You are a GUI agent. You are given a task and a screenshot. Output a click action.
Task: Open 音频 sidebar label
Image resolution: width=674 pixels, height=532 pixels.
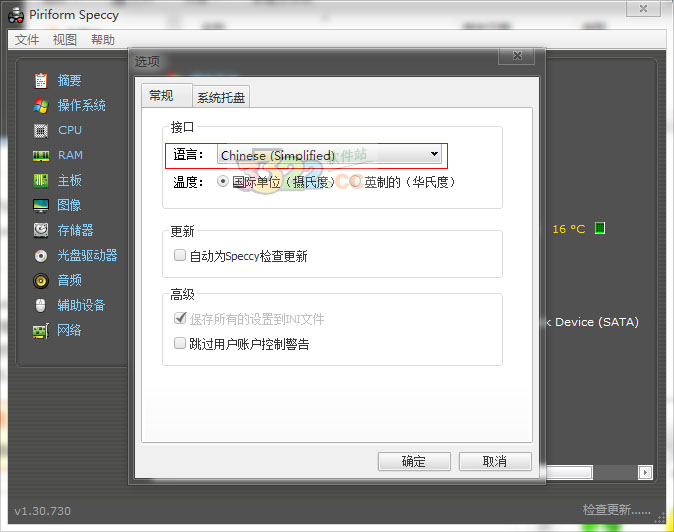(69, 281)
